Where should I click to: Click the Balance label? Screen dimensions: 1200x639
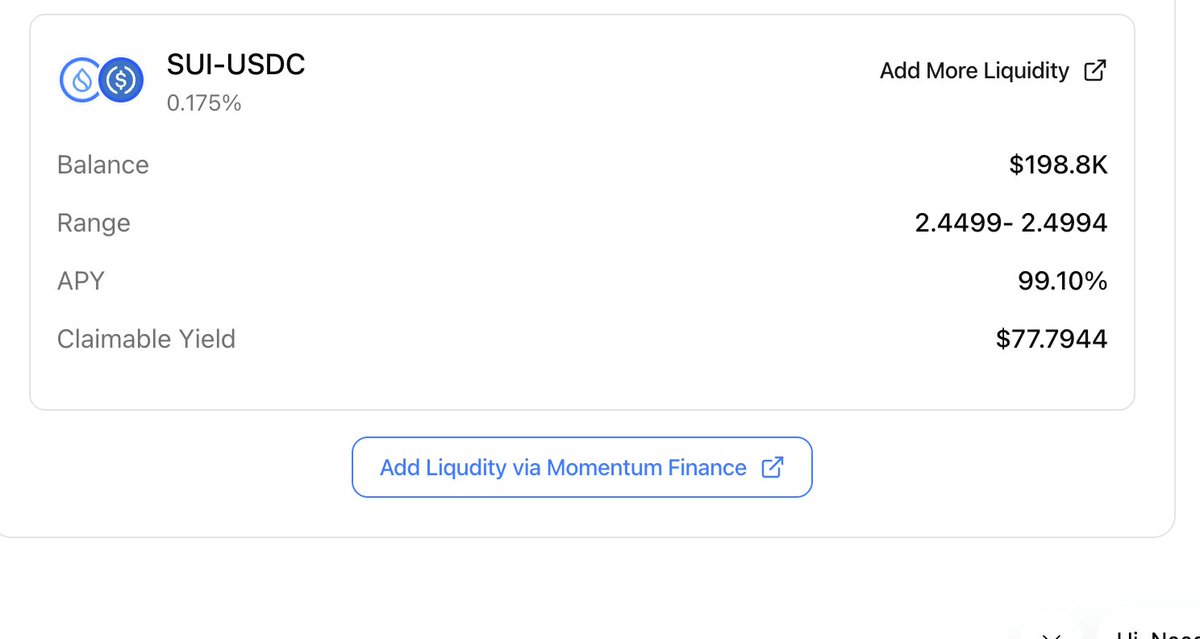(103, 165)
